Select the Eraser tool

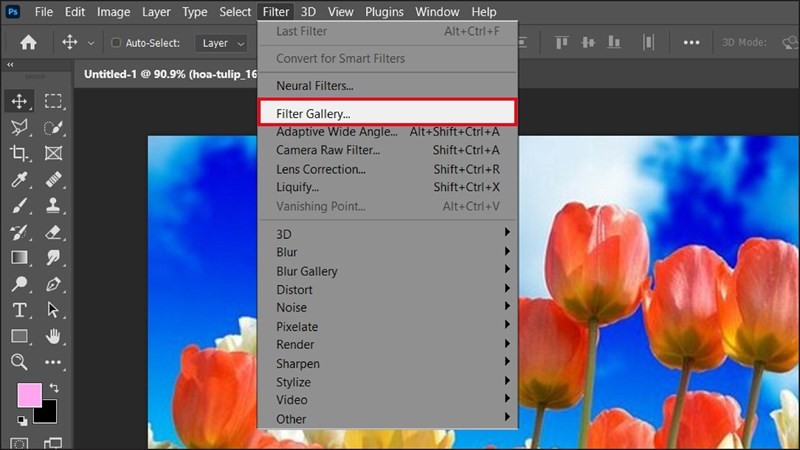point(53,232)
